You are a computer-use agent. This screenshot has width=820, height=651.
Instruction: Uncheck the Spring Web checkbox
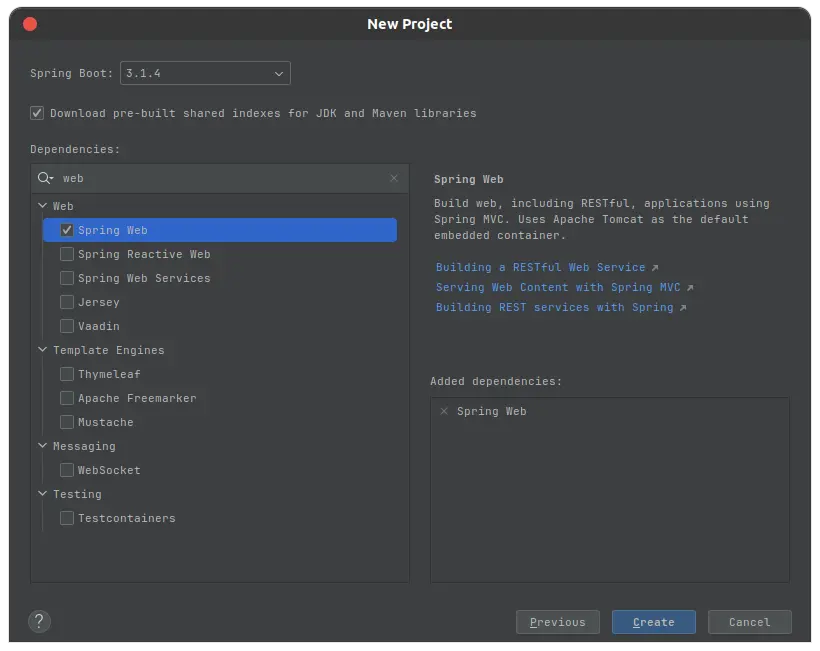click(x=67, y=230)
